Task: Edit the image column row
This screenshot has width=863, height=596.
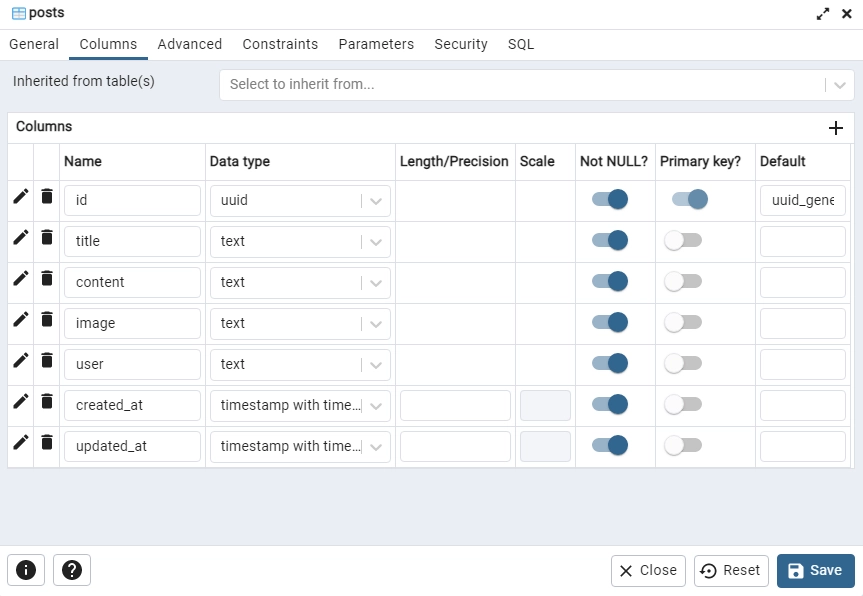Action: (21, 320)
